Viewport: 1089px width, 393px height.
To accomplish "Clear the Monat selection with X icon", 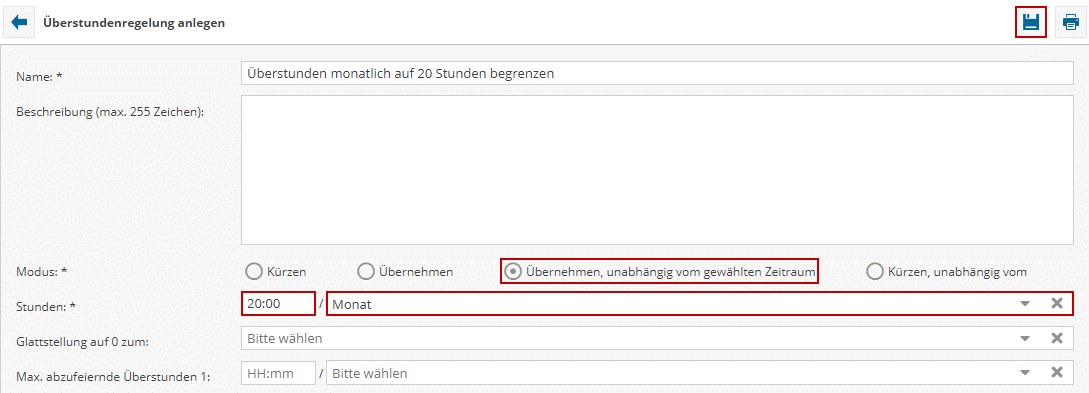I will coord(1056,303).
